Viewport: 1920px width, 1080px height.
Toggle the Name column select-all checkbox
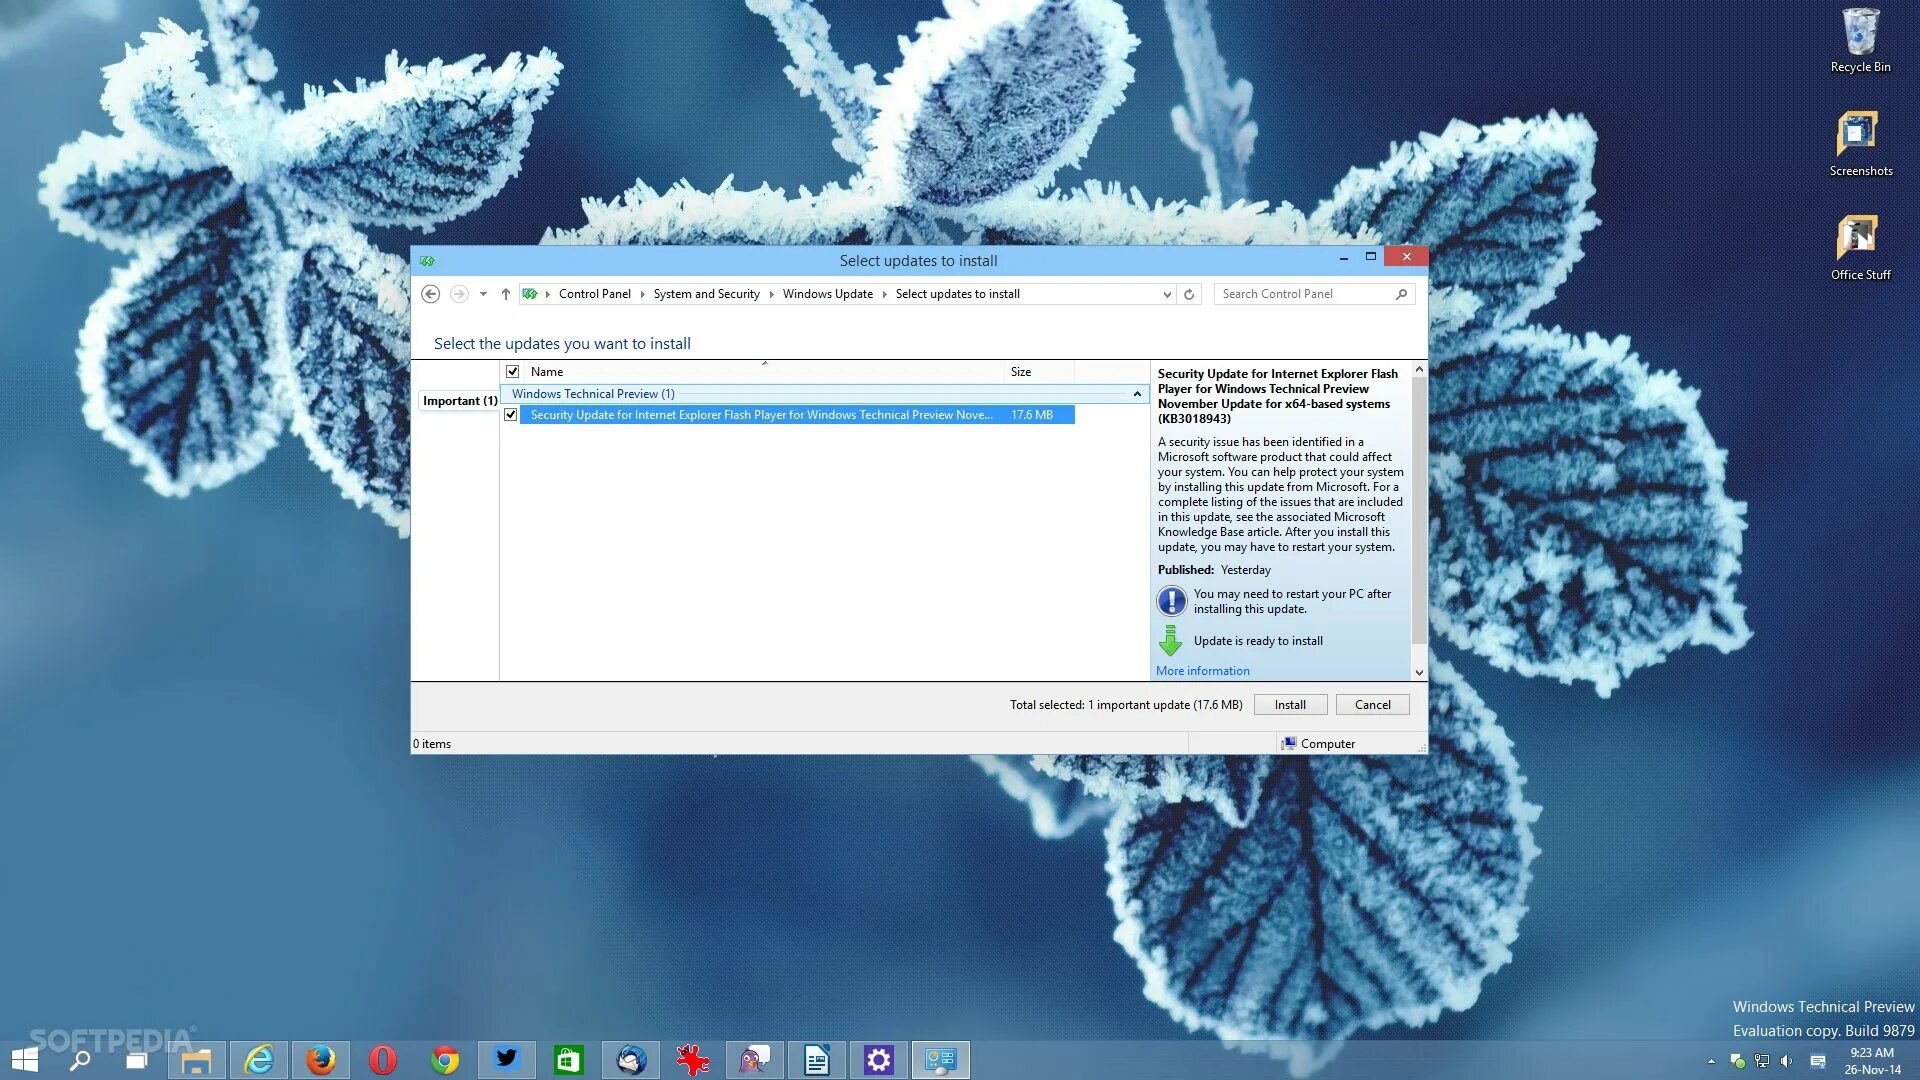pyautogui.click(x=513, y=371)
